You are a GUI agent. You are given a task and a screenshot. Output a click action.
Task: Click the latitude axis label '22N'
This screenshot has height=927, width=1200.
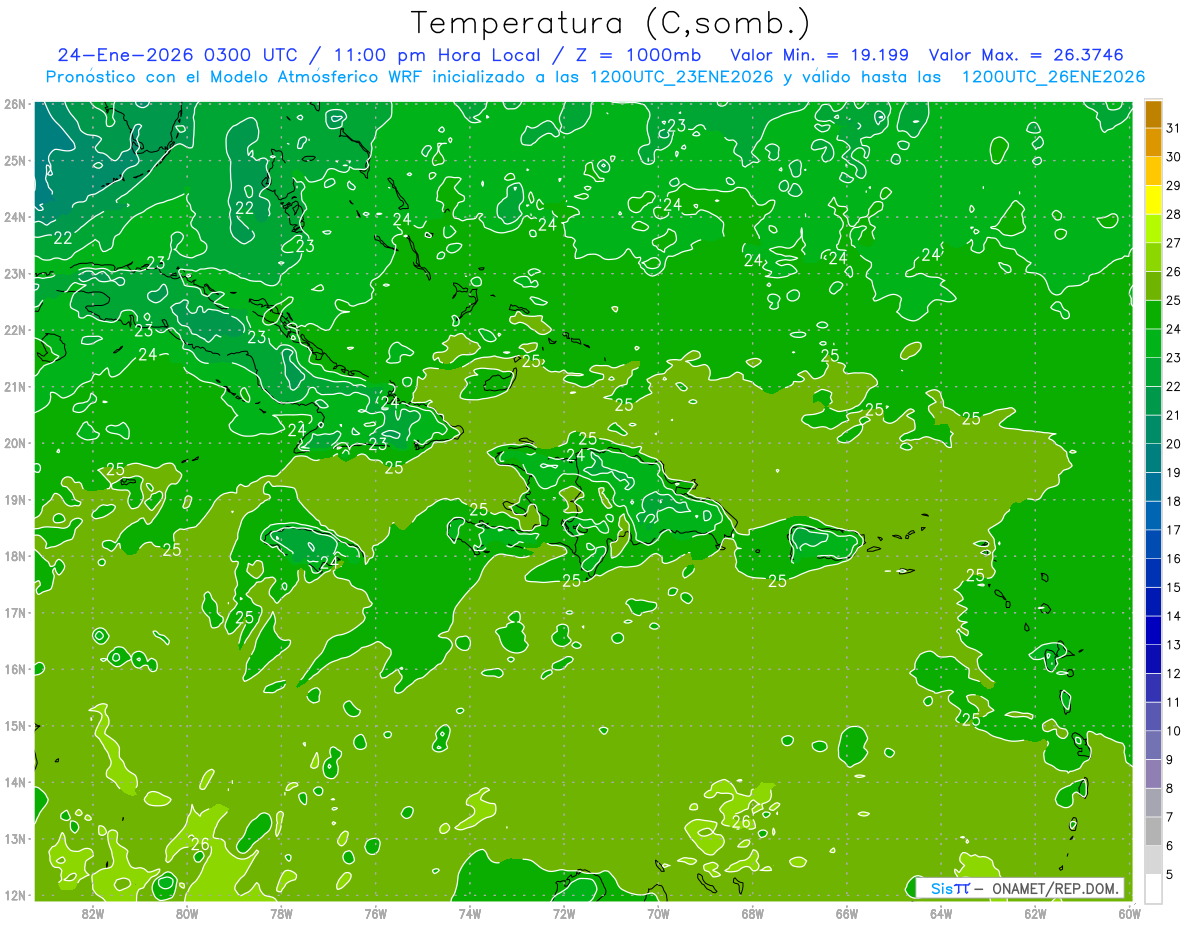14,330
